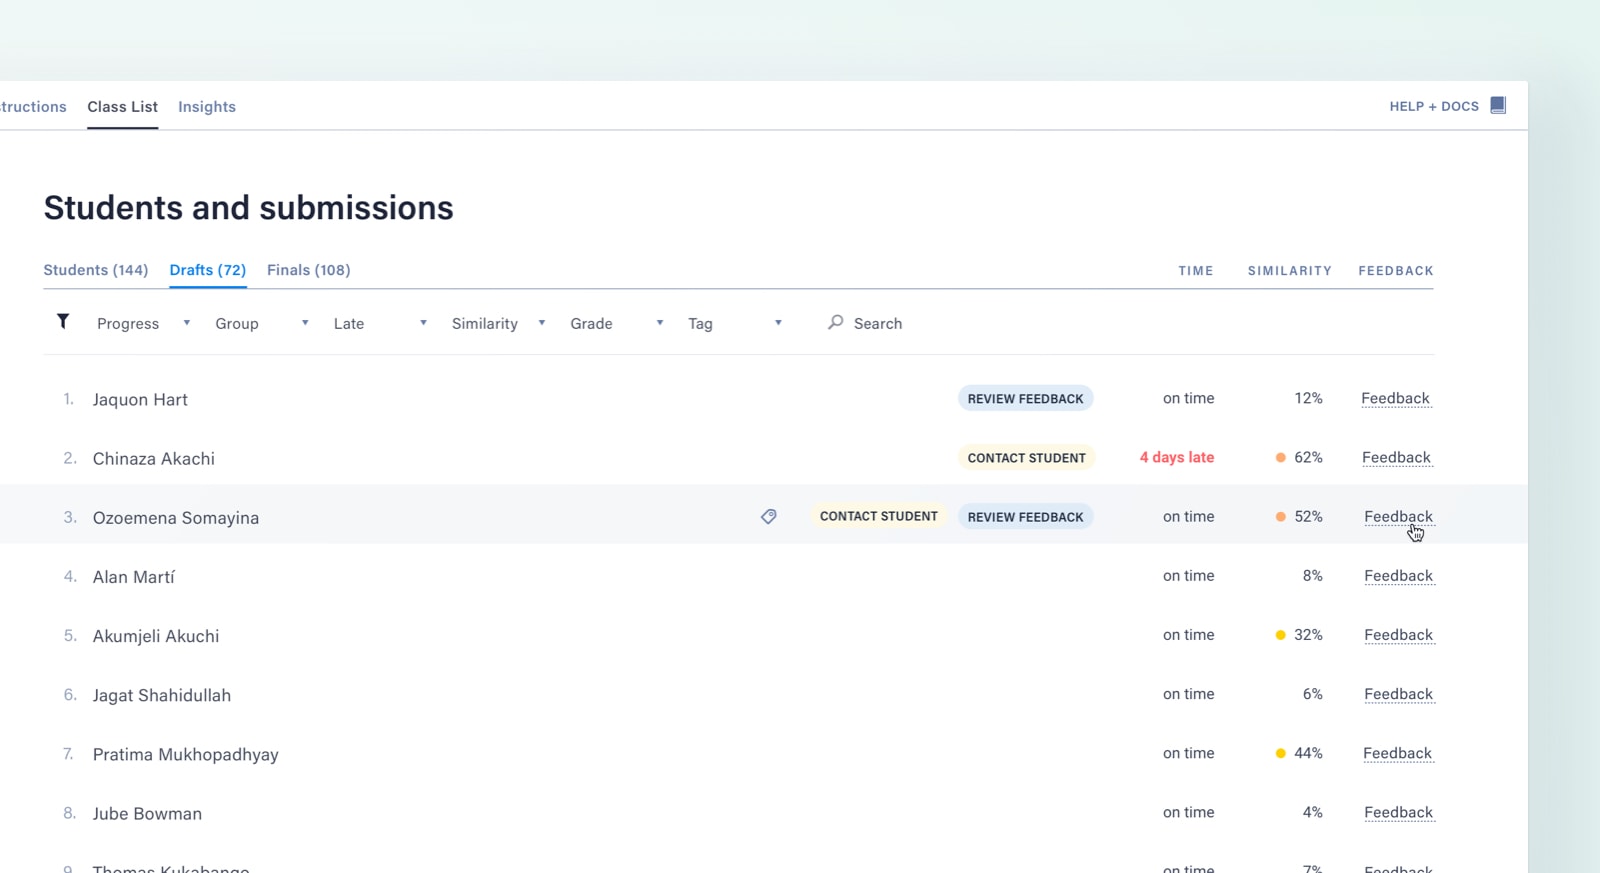The image size is (1600, 873).
Task: Click yellow similarity dot for Akumjeli Akuchi
Action: (x=1280, y=635)
